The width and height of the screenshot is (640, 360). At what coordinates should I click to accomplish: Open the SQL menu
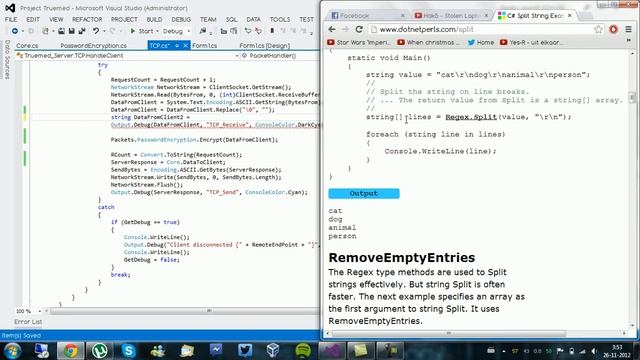(x=231, y=20)
